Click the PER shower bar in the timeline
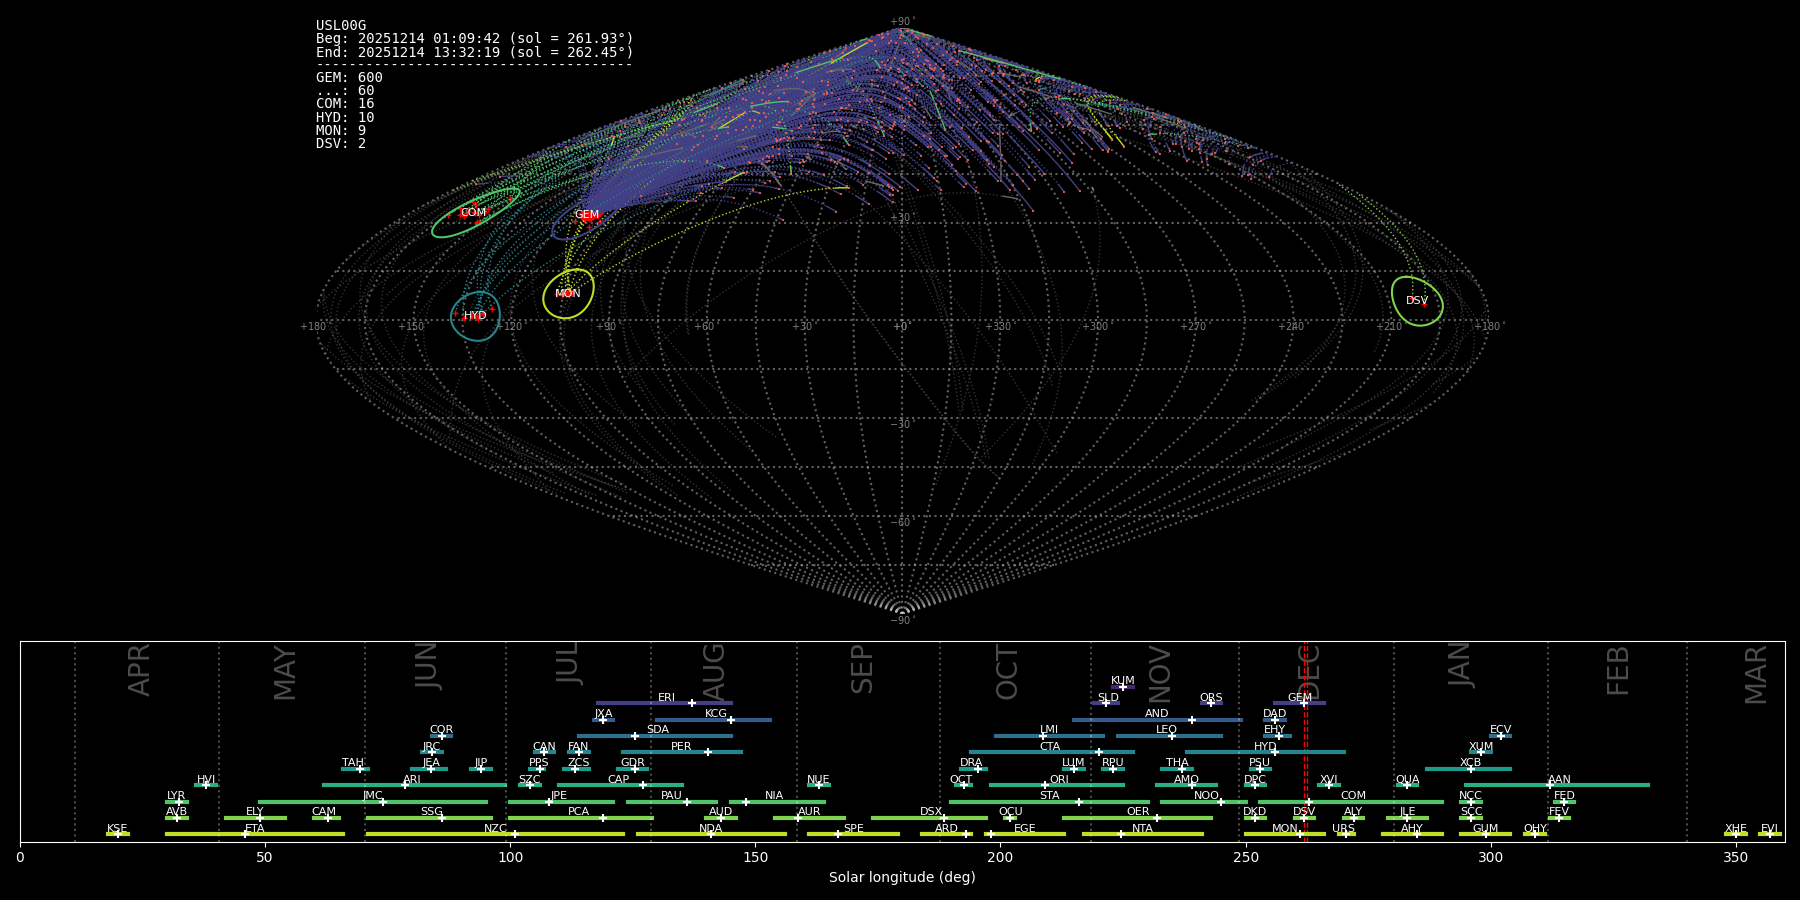Screen dimensions: 1800x900 [682, 752]
